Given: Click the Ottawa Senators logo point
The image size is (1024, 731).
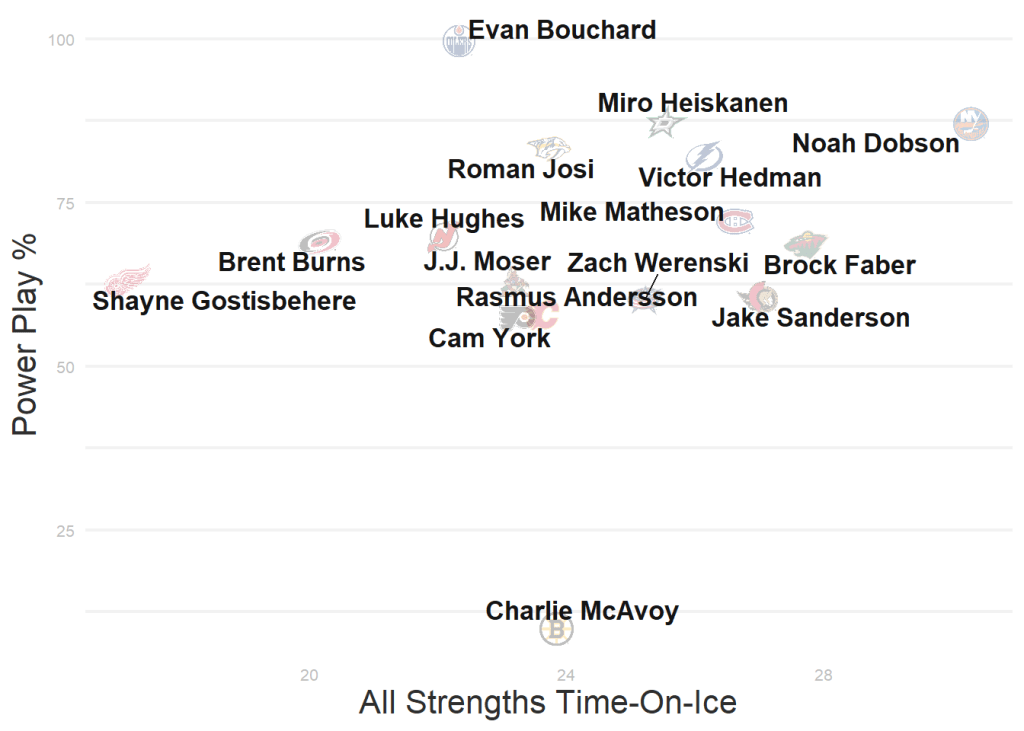Looking at the screenshot, I should point(759,297).
